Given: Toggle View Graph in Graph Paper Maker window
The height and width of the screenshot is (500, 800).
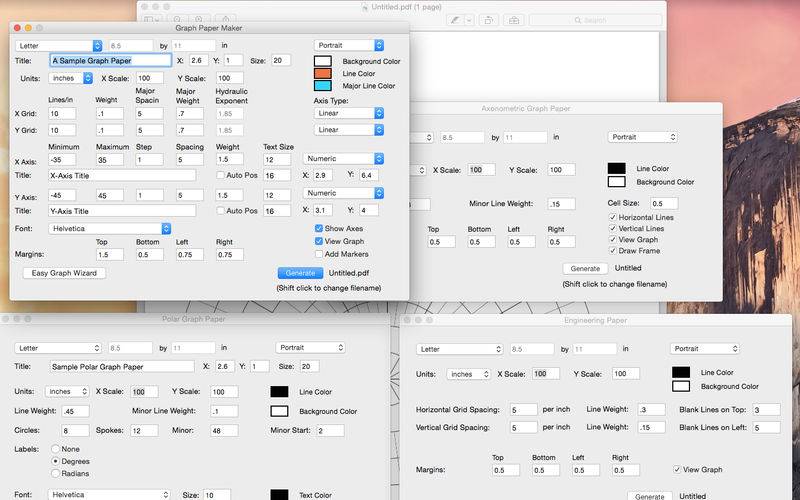Looking at the screenshot, I should 319,241.
